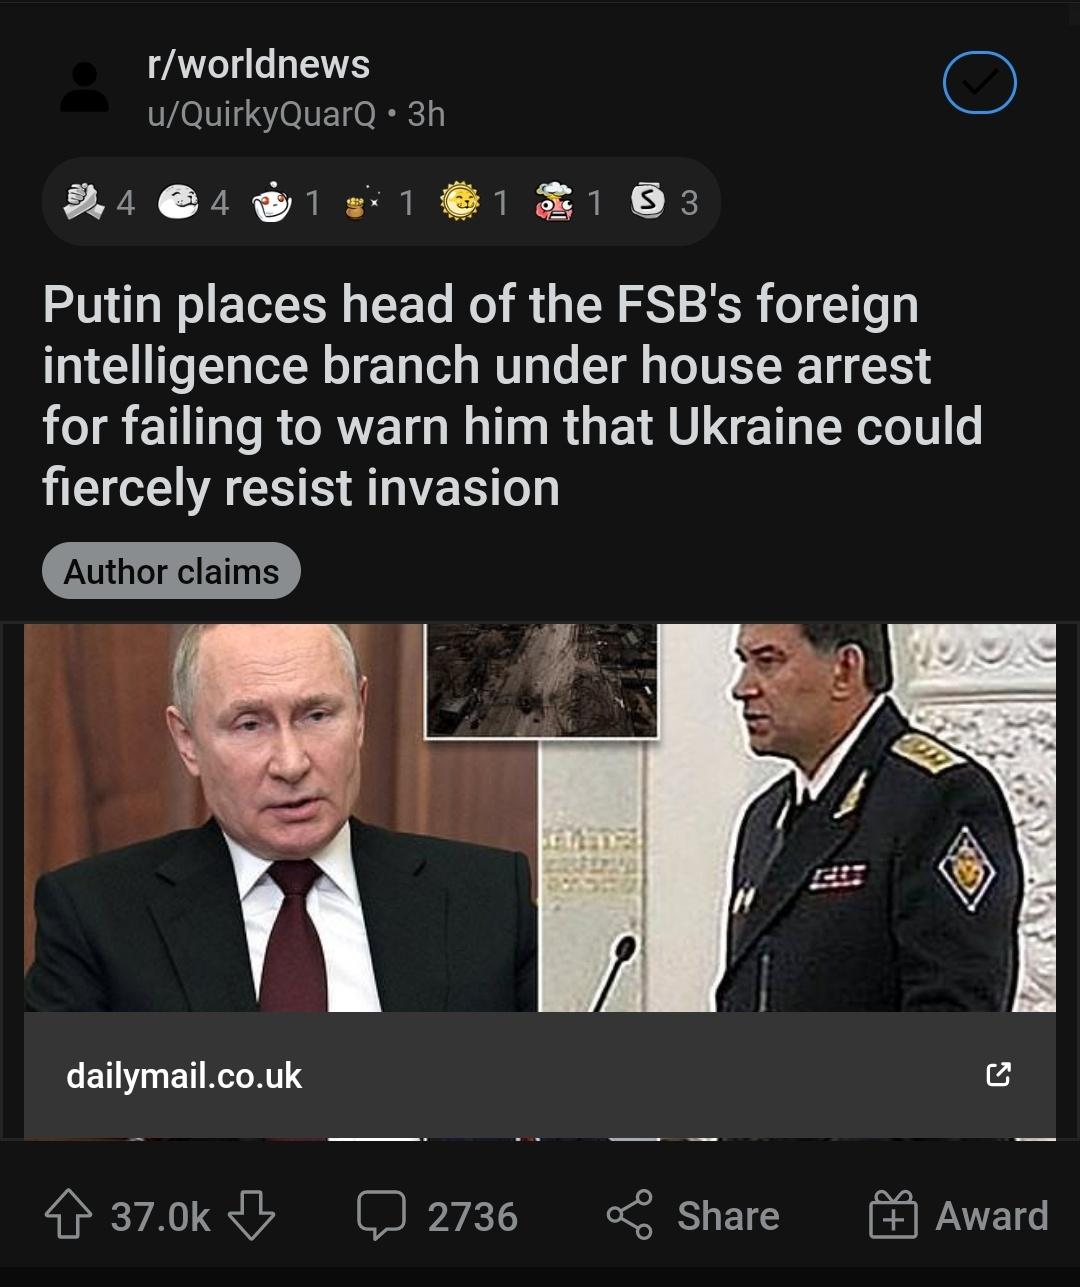Image resolution: width=1080 pixels, height=1287 pixels.
Task: Tap the Award label text
Action: [992, 1216]
